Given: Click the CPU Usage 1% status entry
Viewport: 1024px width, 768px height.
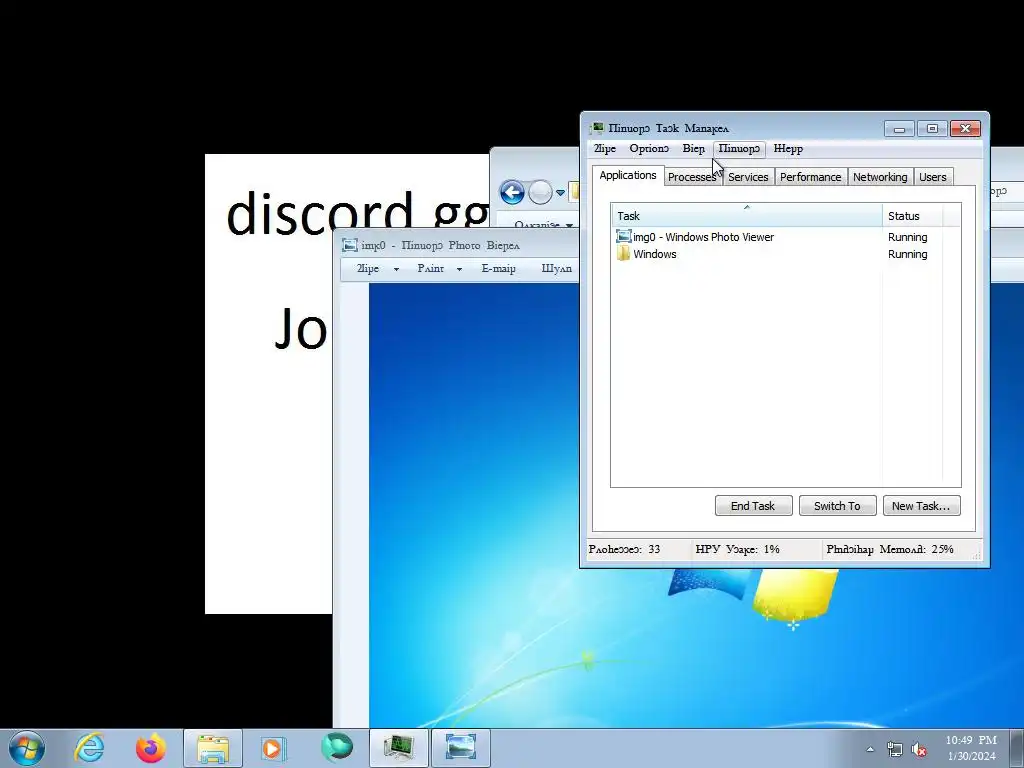Looking at the screenshot, I should point(737,549).
